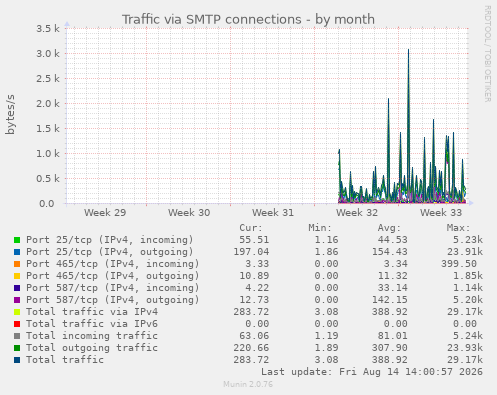Screen dimensions: 497x395
Task: Click the 'Week 29' axis label
Action: pyautogui.click(x=105, y=213)
